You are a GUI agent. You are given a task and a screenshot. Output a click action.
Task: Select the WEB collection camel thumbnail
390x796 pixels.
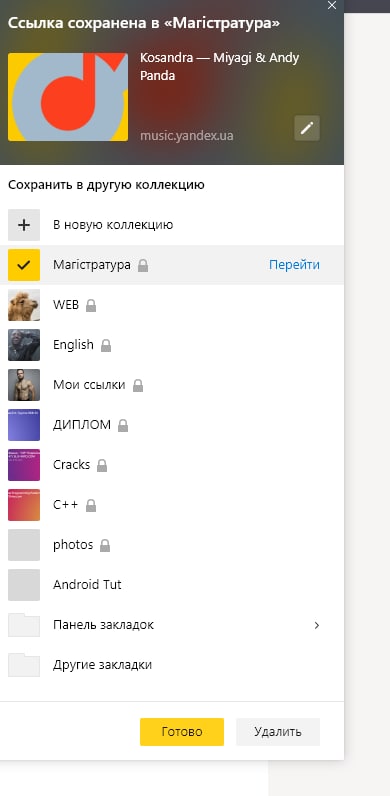(x=24, y=305)
